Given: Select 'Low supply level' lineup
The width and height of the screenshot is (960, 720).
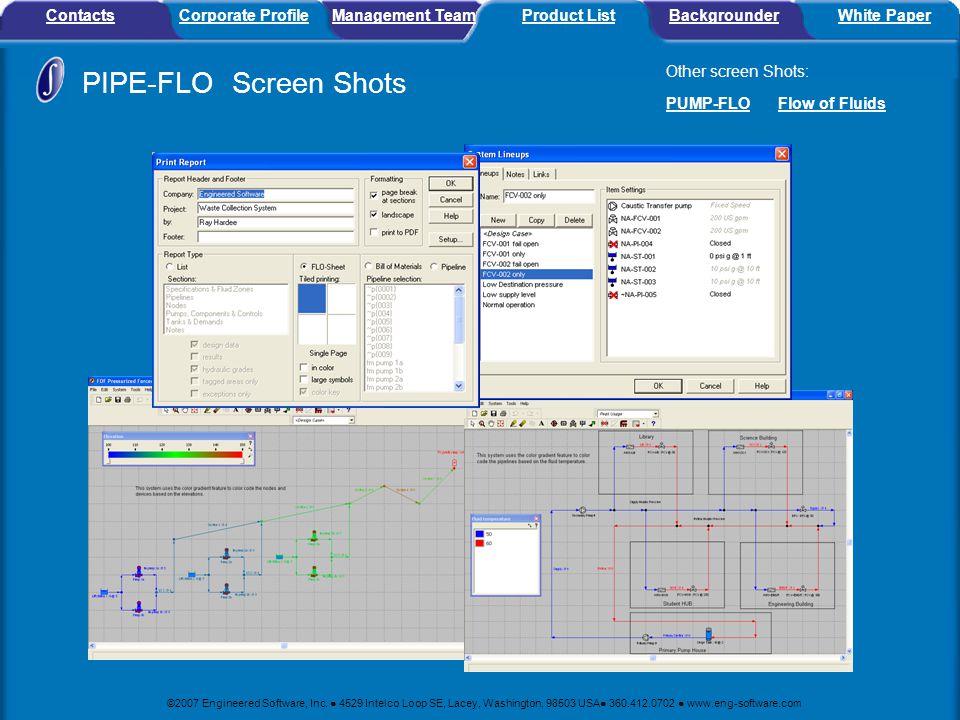Looking at the screenshot, I should click(508, 294).
